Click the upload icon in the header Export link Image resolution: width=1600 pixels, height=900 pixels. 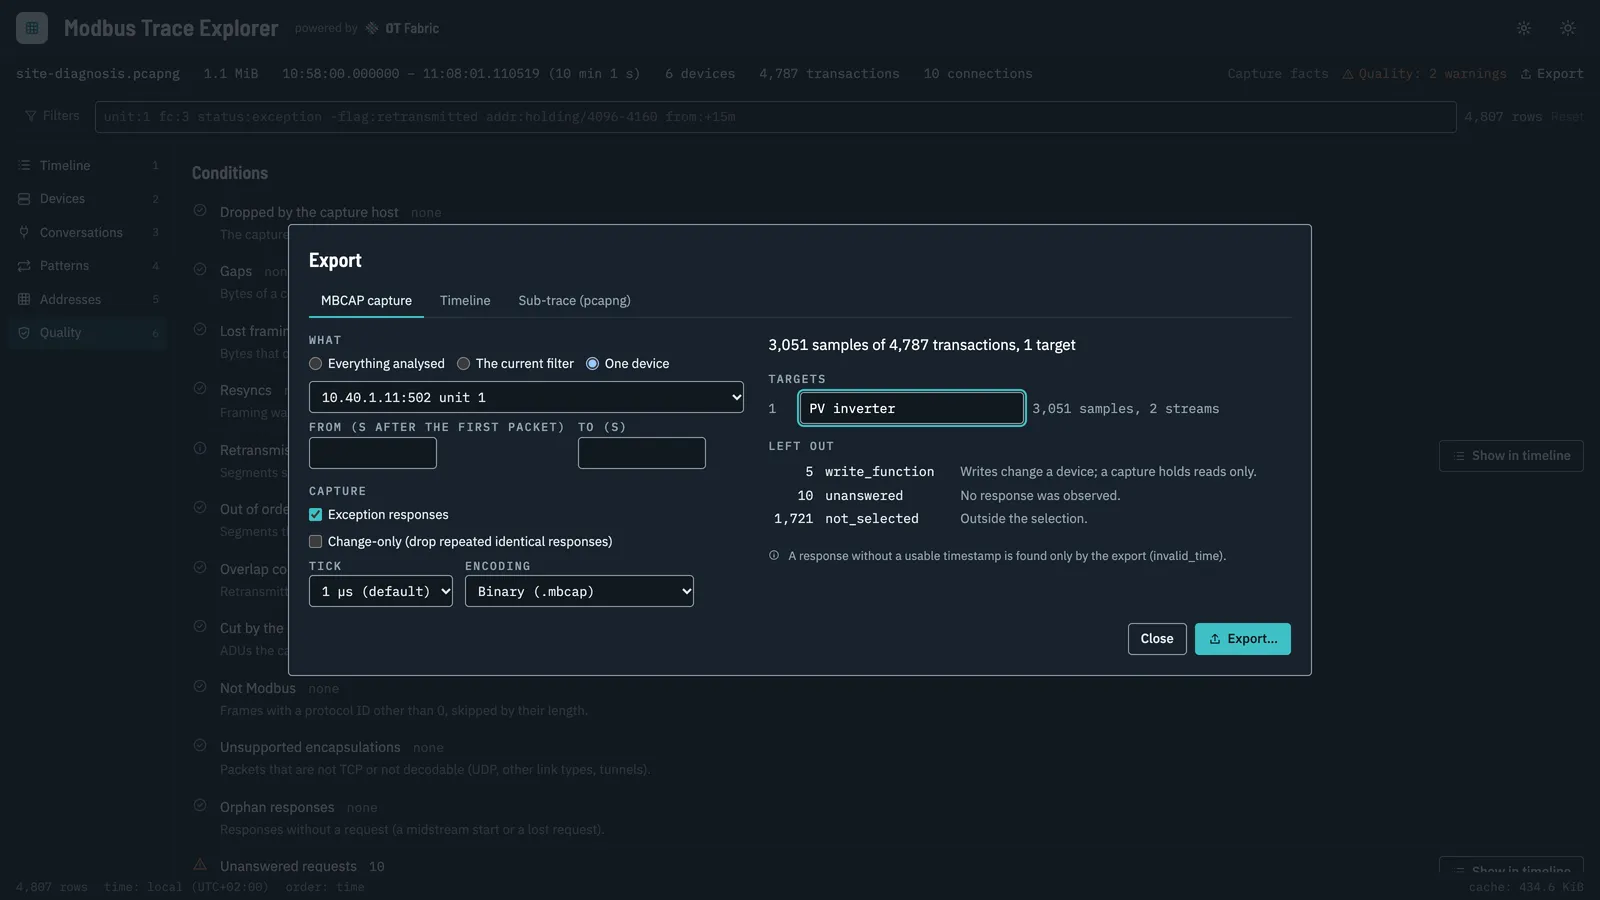1526,74
